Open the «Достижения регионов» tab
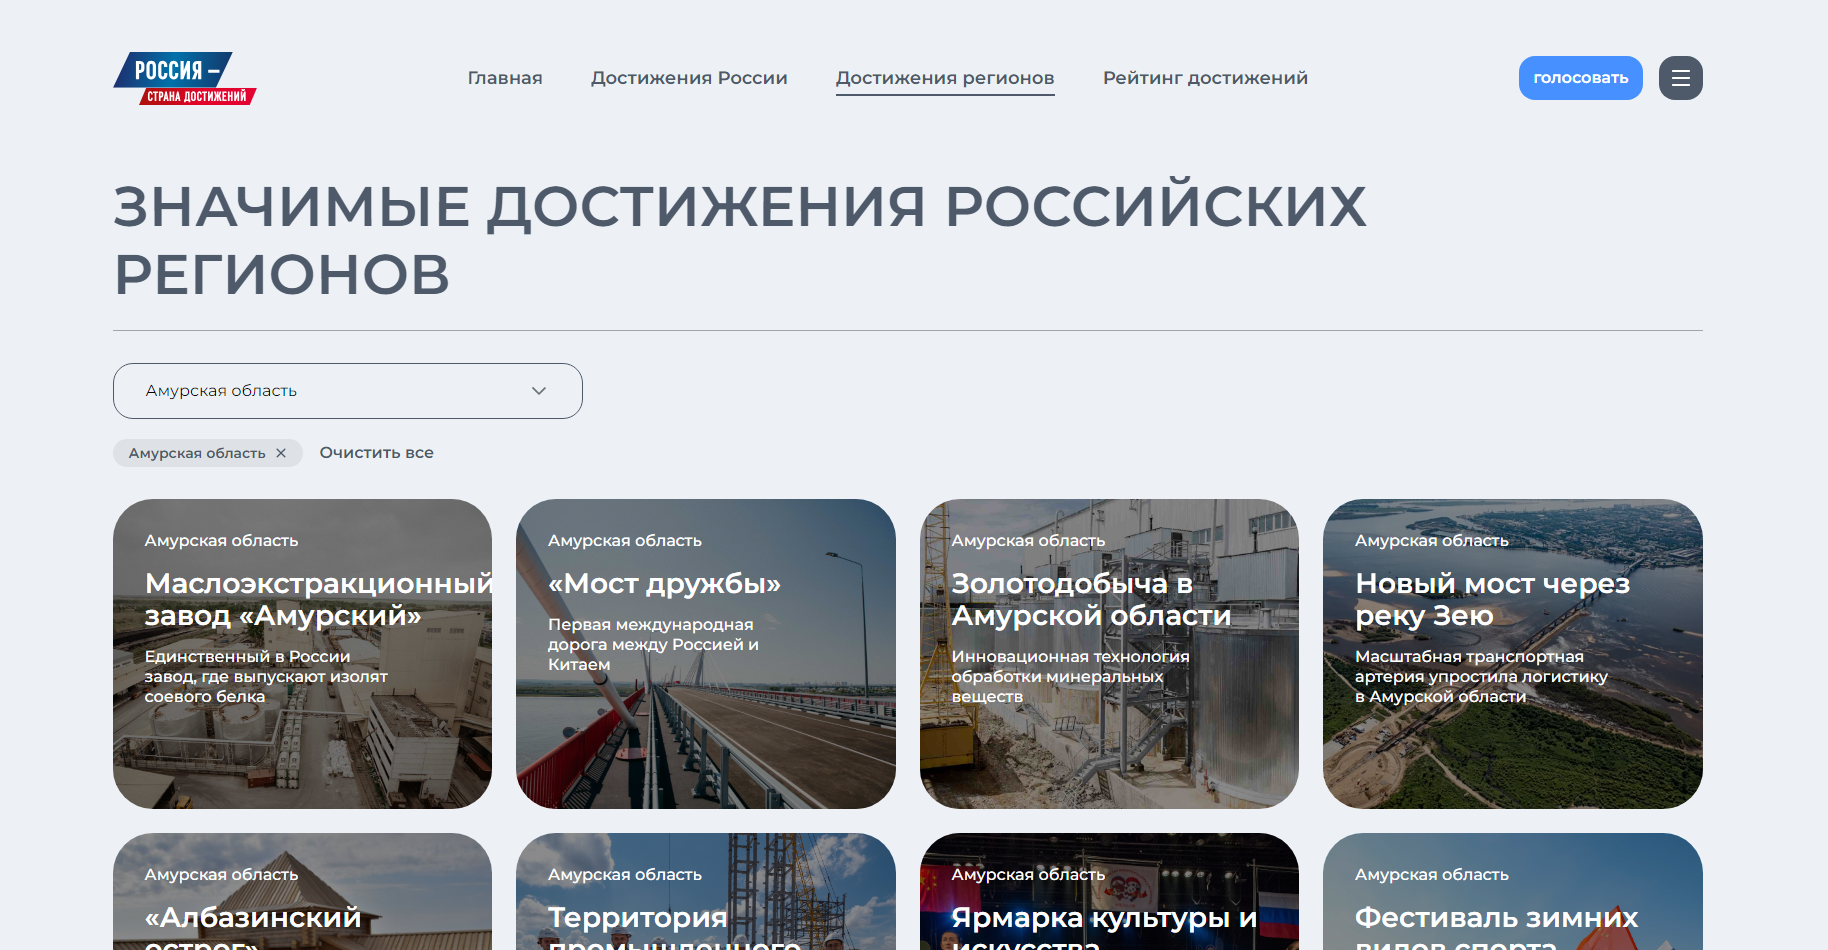The image size is (1828, 950). pyautogui.click(x=945, y=77)
